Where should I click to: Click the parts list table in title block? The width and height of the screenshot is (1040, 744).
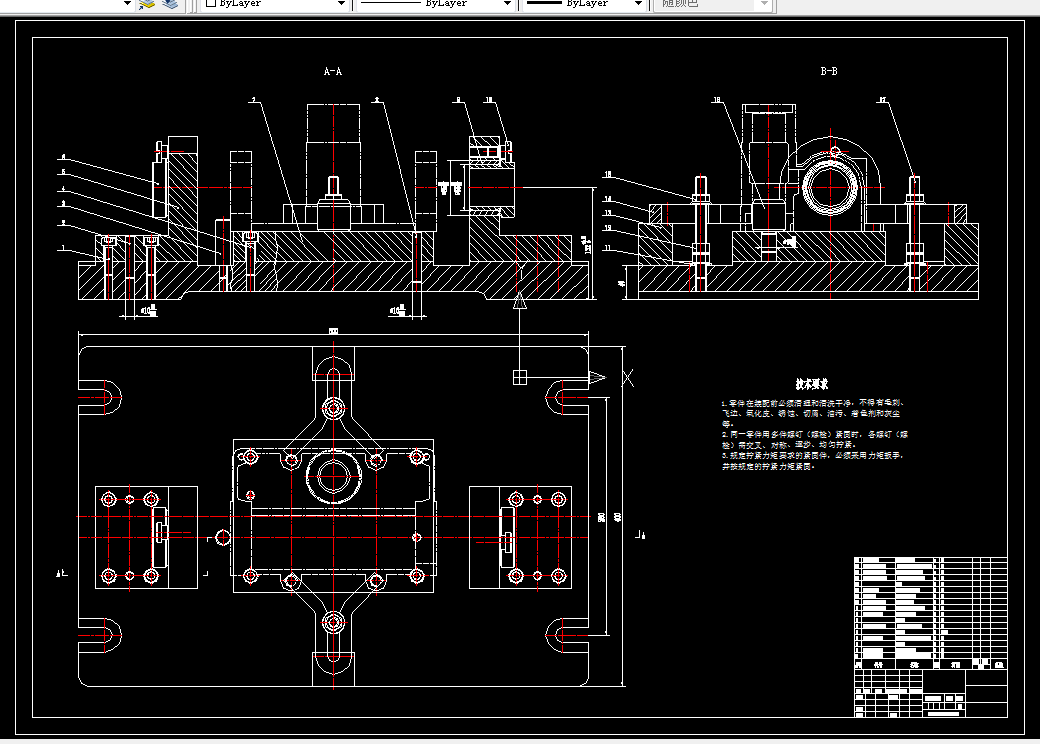point(931,613)
